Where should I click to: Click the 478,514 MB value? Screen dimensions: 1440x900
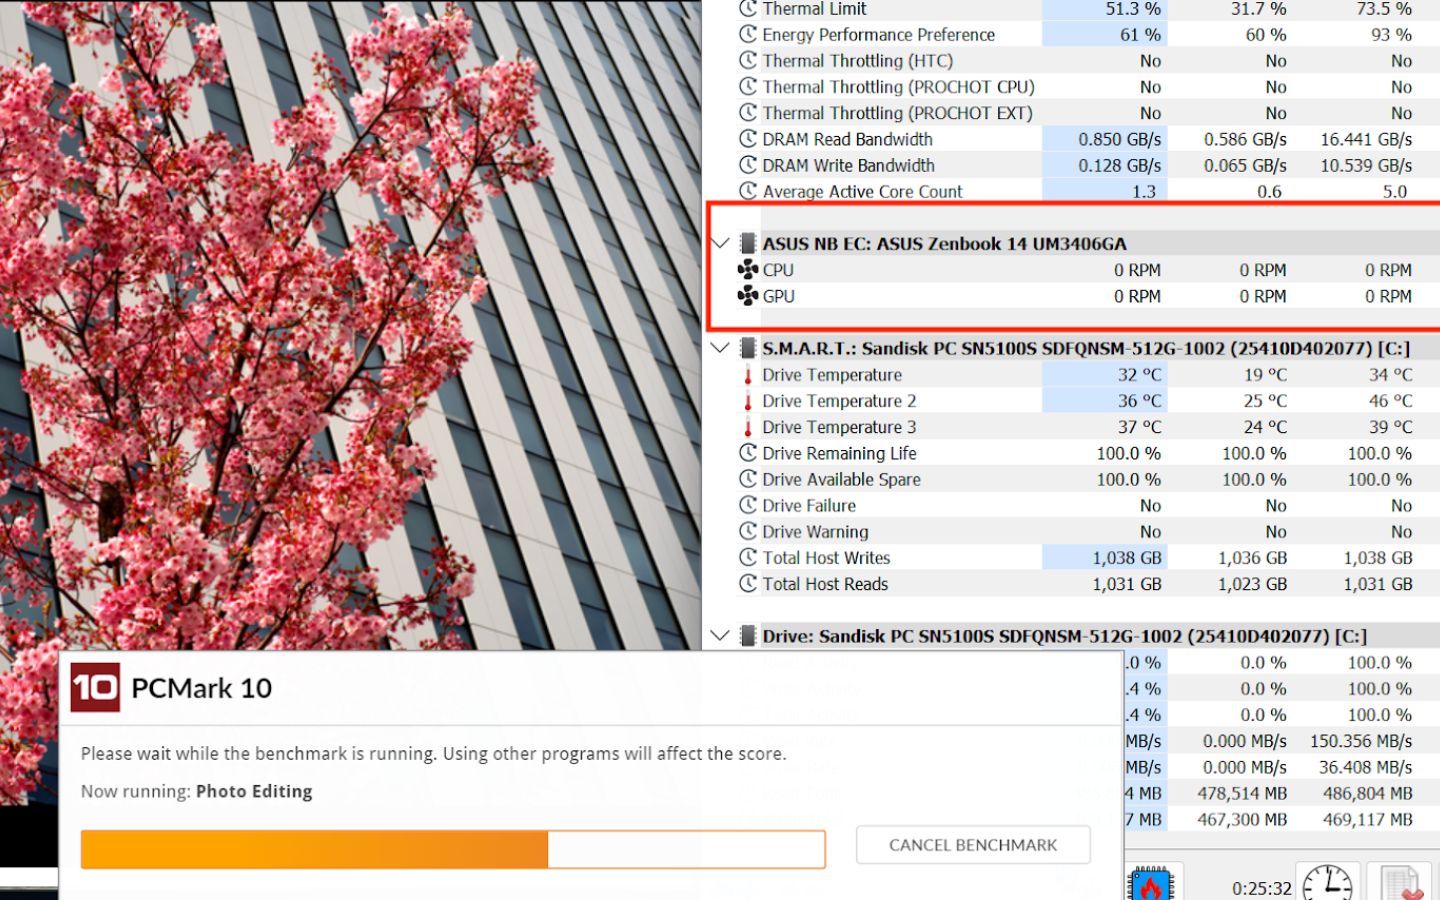tap(1242, 793)
